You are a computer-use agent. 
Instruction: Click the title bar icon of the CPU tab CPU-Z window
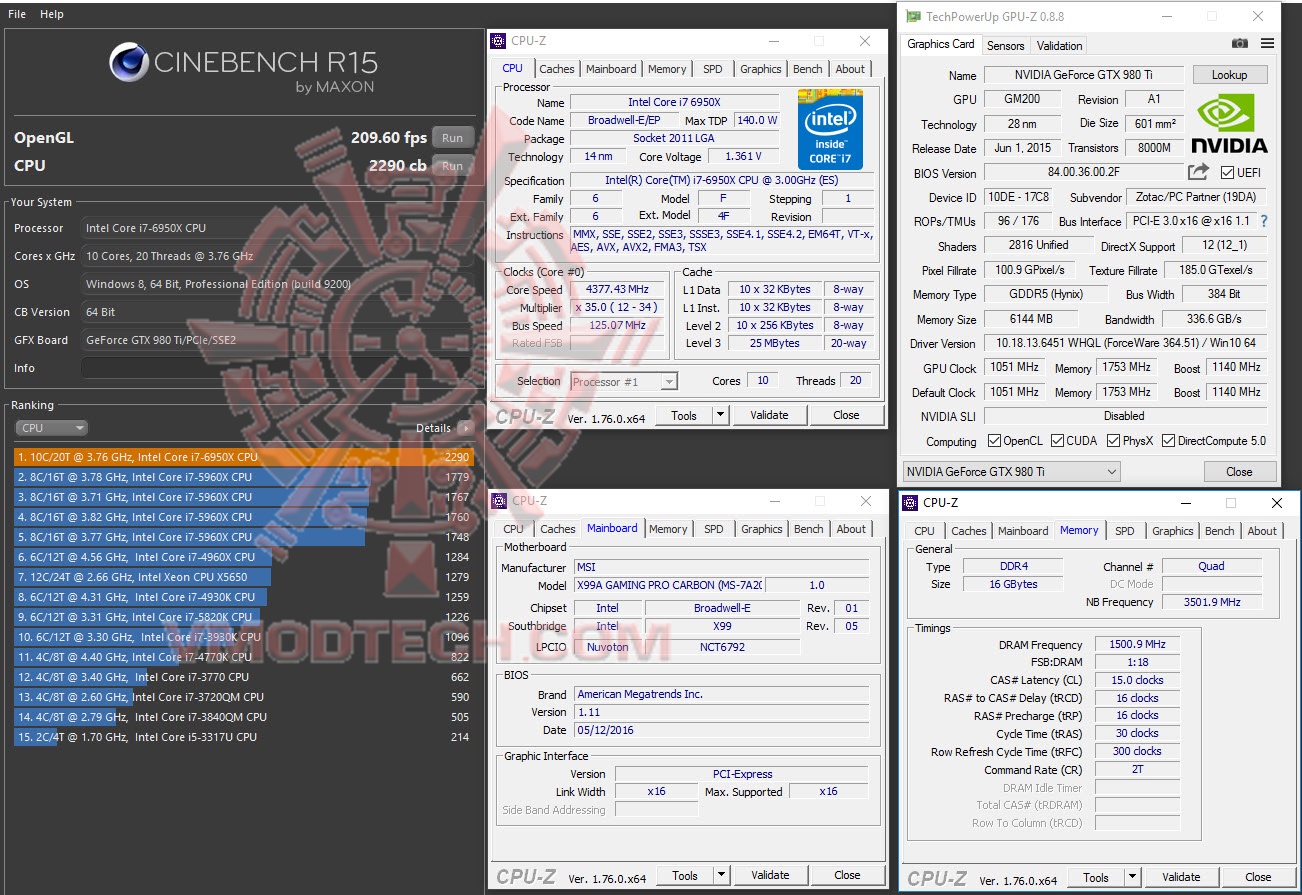(499, 41)
